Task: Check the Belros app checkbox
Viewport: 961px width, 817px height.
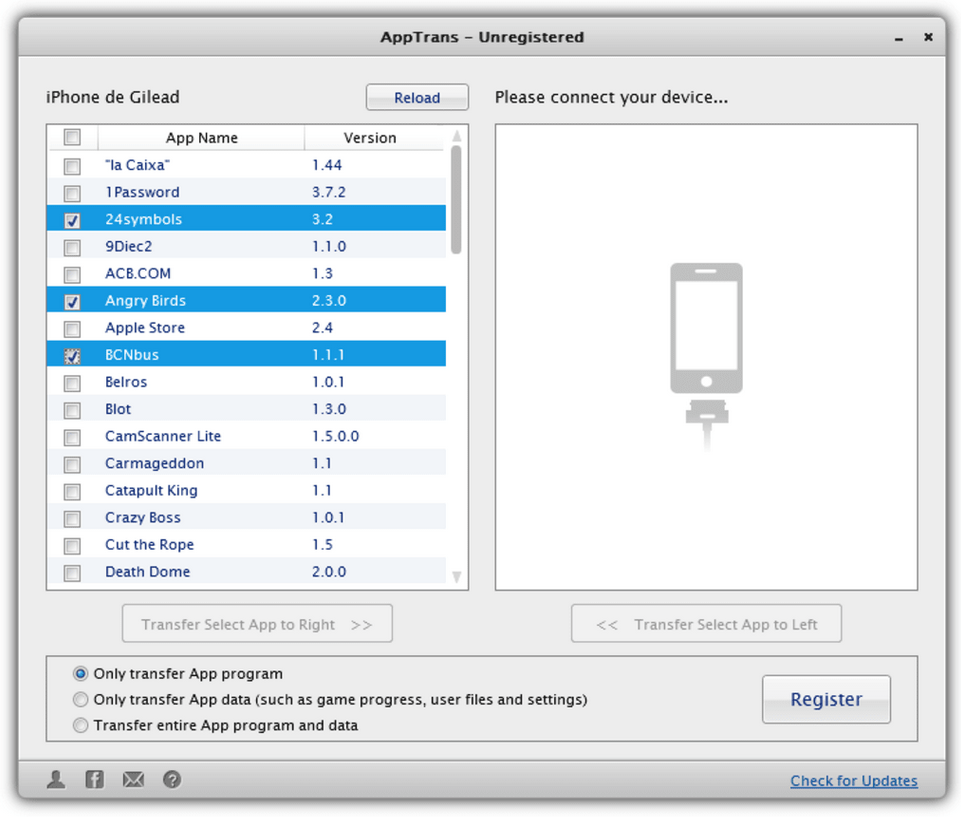Action: coord(72,383)
